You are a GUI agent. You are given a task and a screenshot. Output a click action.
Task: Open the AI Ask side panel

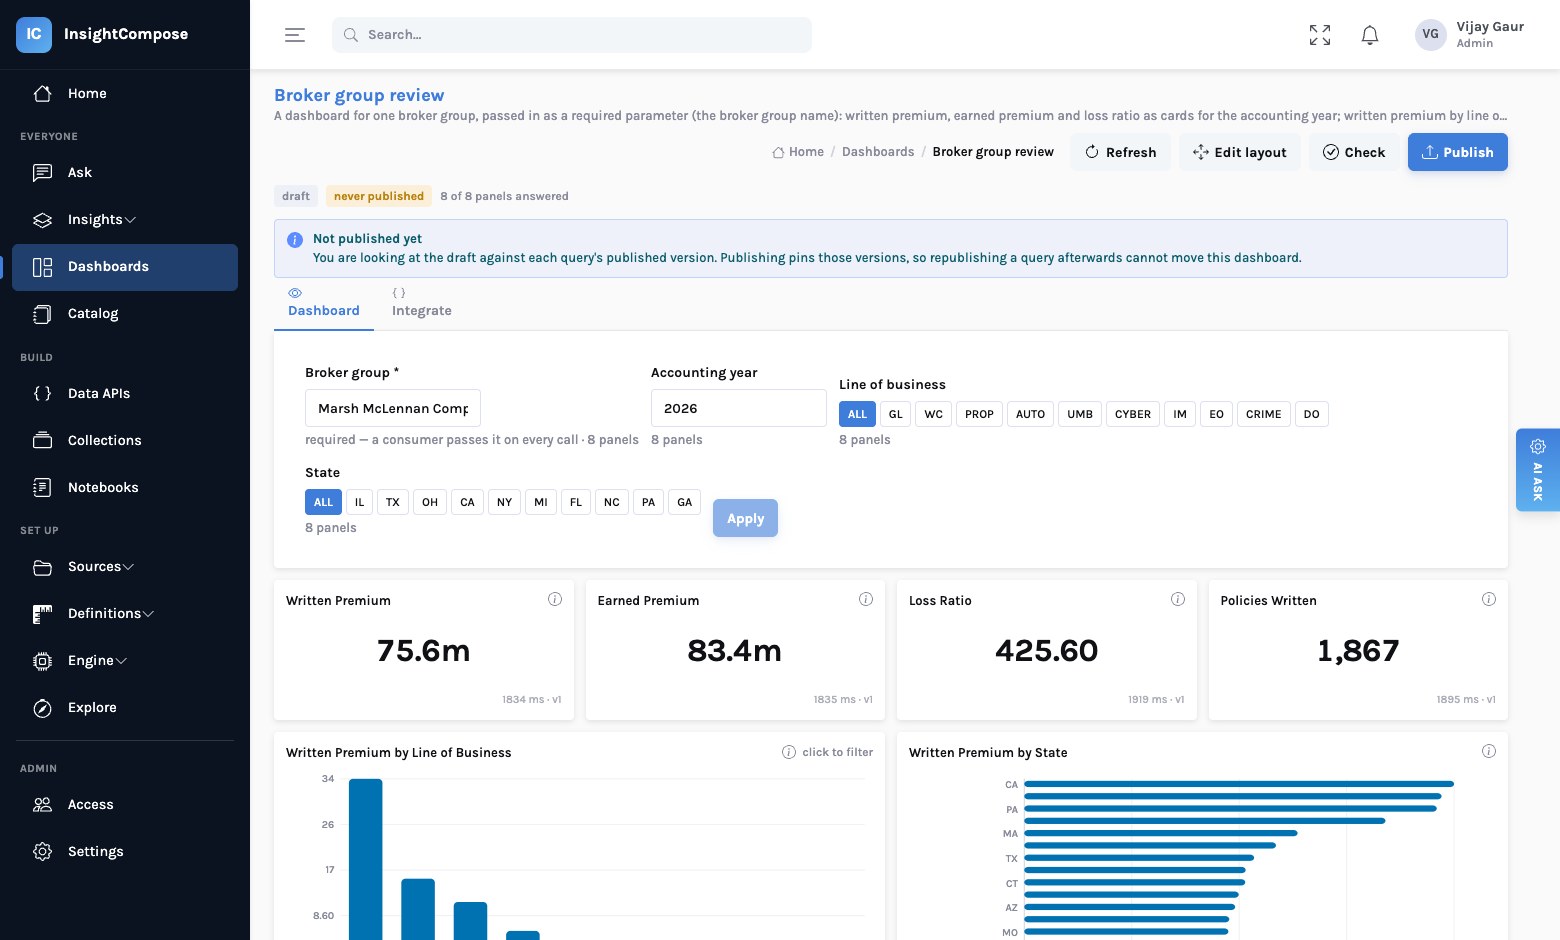(1538, 470)
